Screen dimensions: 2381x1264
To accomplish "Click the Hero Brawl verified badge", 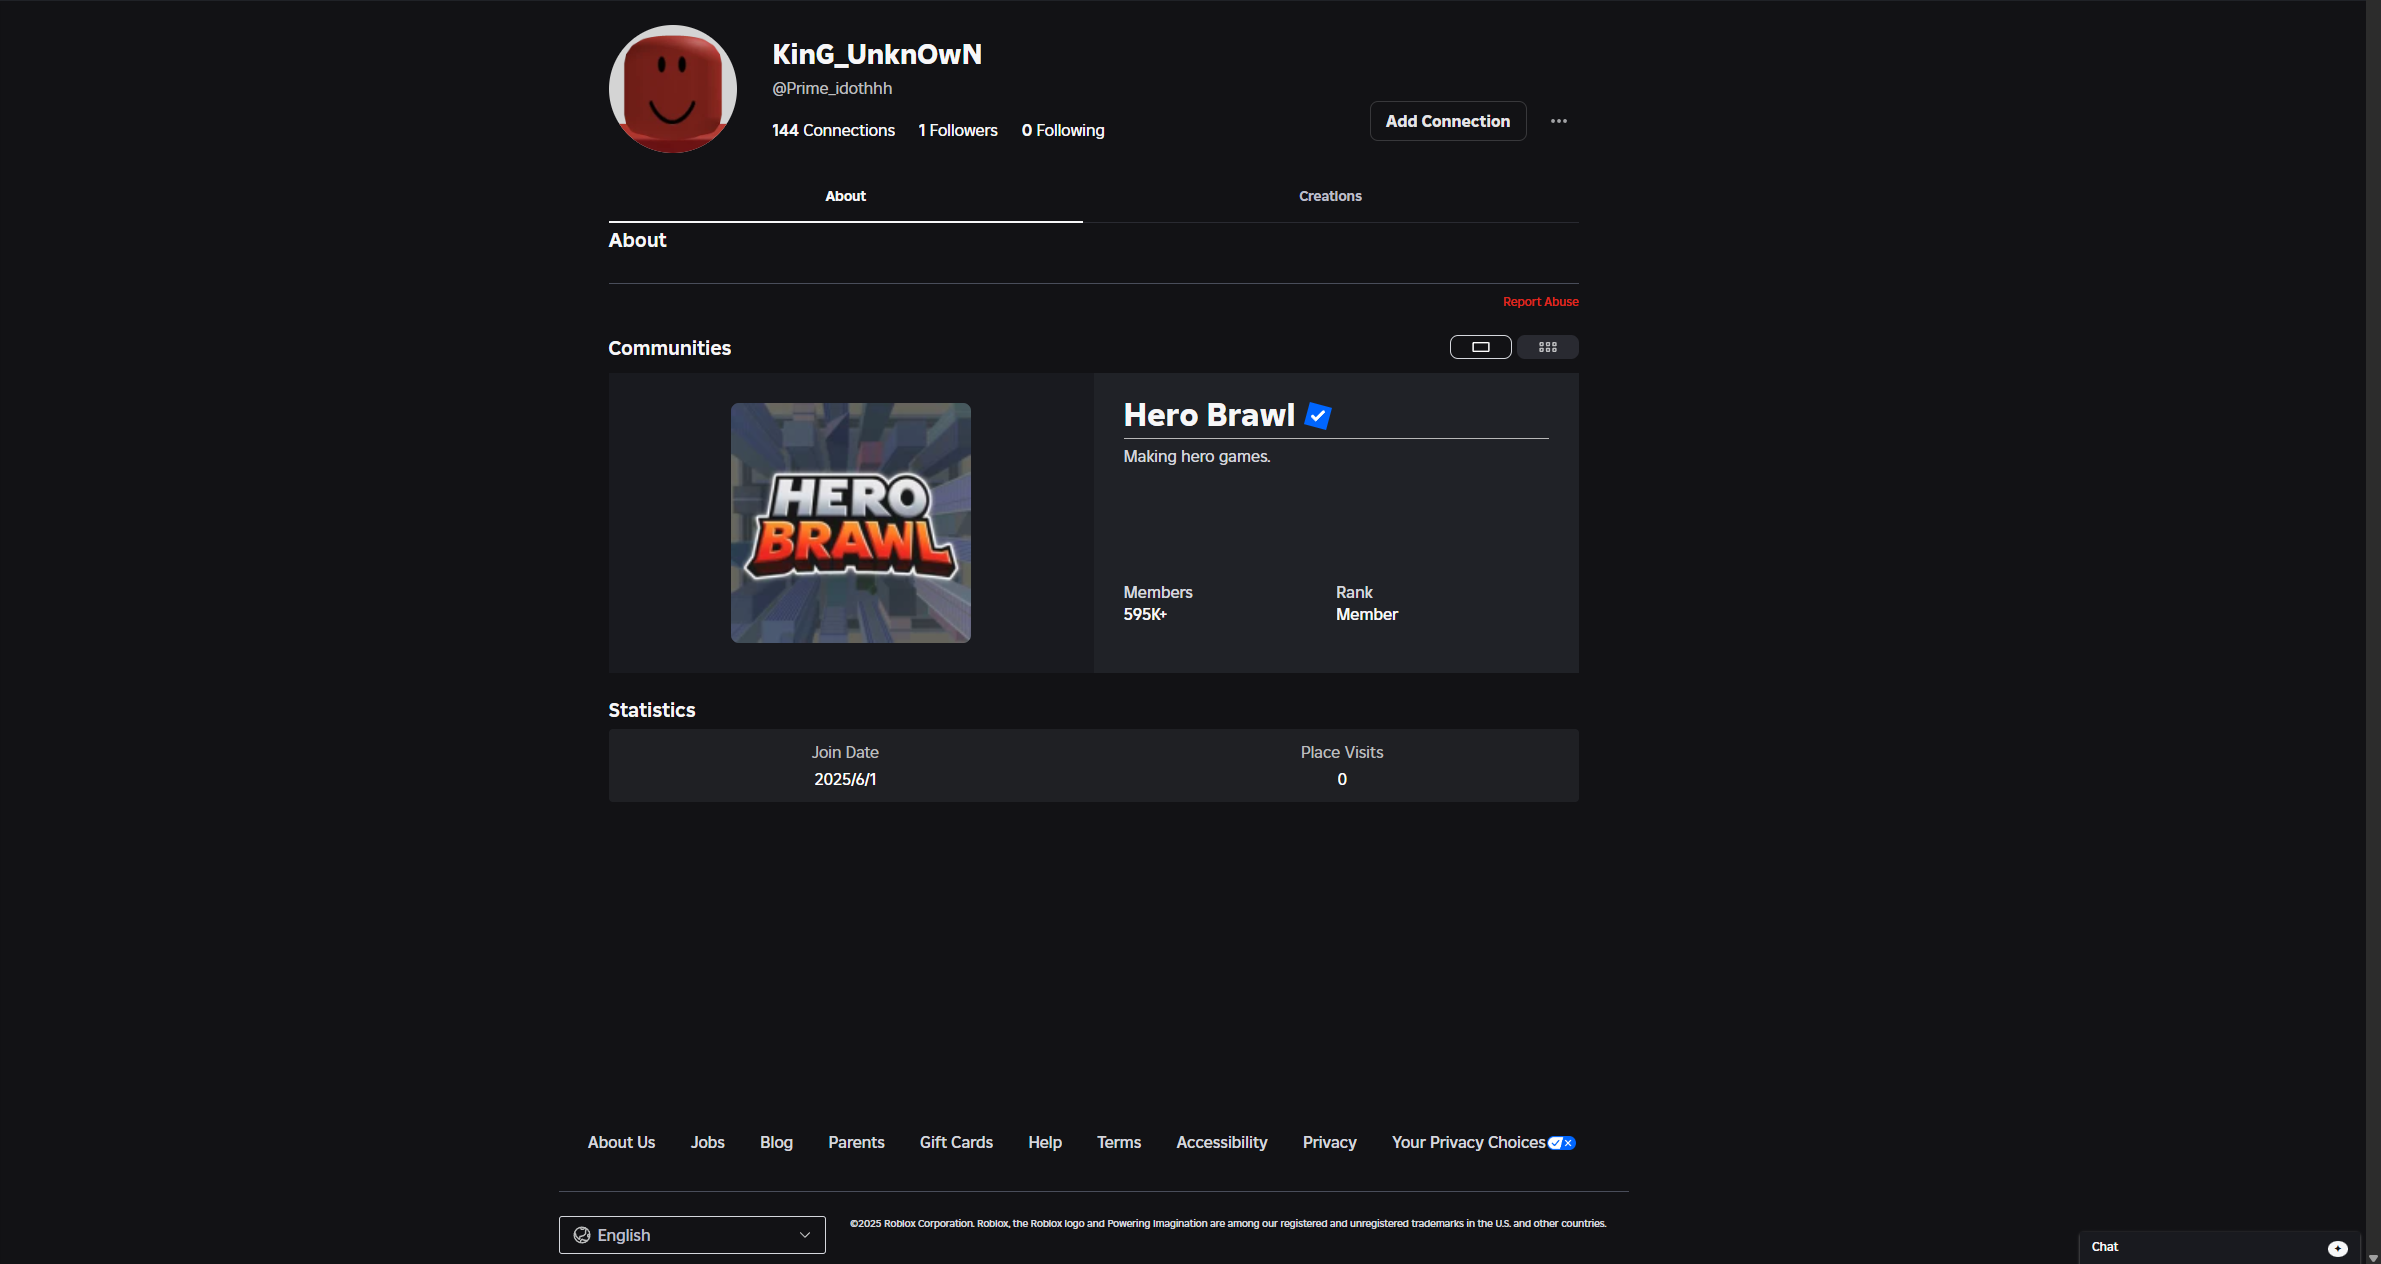I will coord(1318,416).
